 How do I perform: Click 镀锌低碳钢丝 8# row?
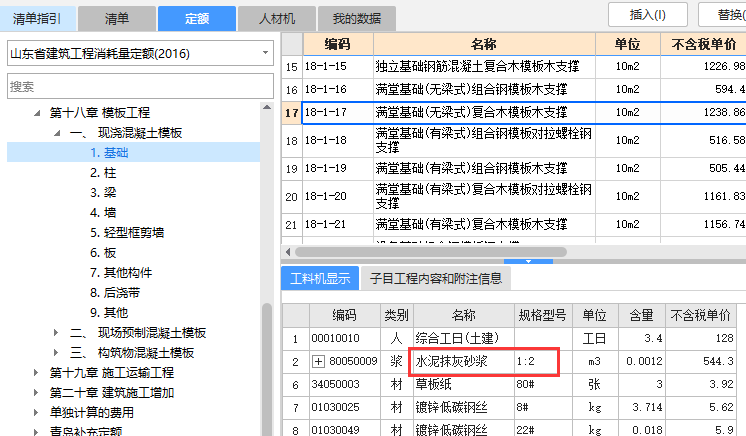point(509,407)
